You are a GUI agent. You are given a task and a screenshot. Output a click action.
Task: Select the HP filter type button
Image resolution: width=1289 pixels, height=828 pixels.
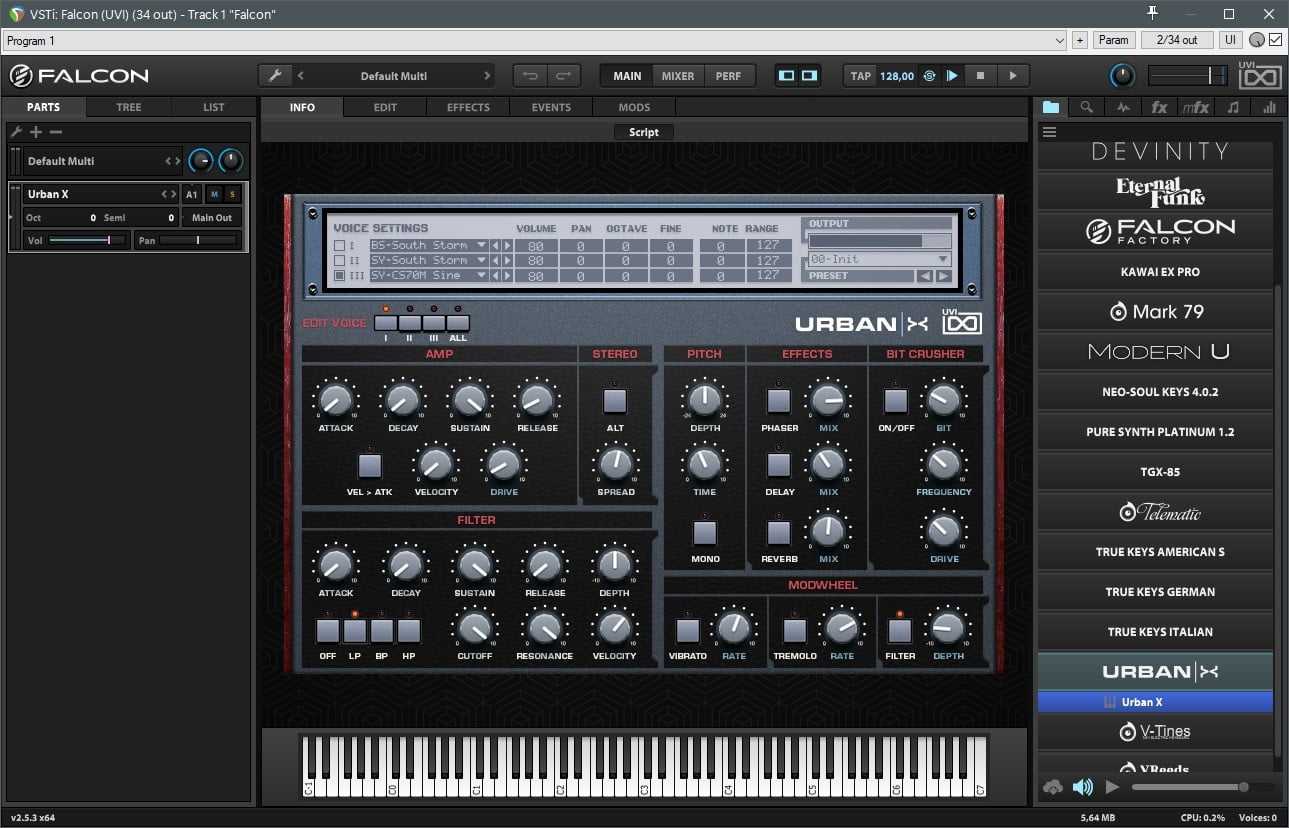coord(409,631)
